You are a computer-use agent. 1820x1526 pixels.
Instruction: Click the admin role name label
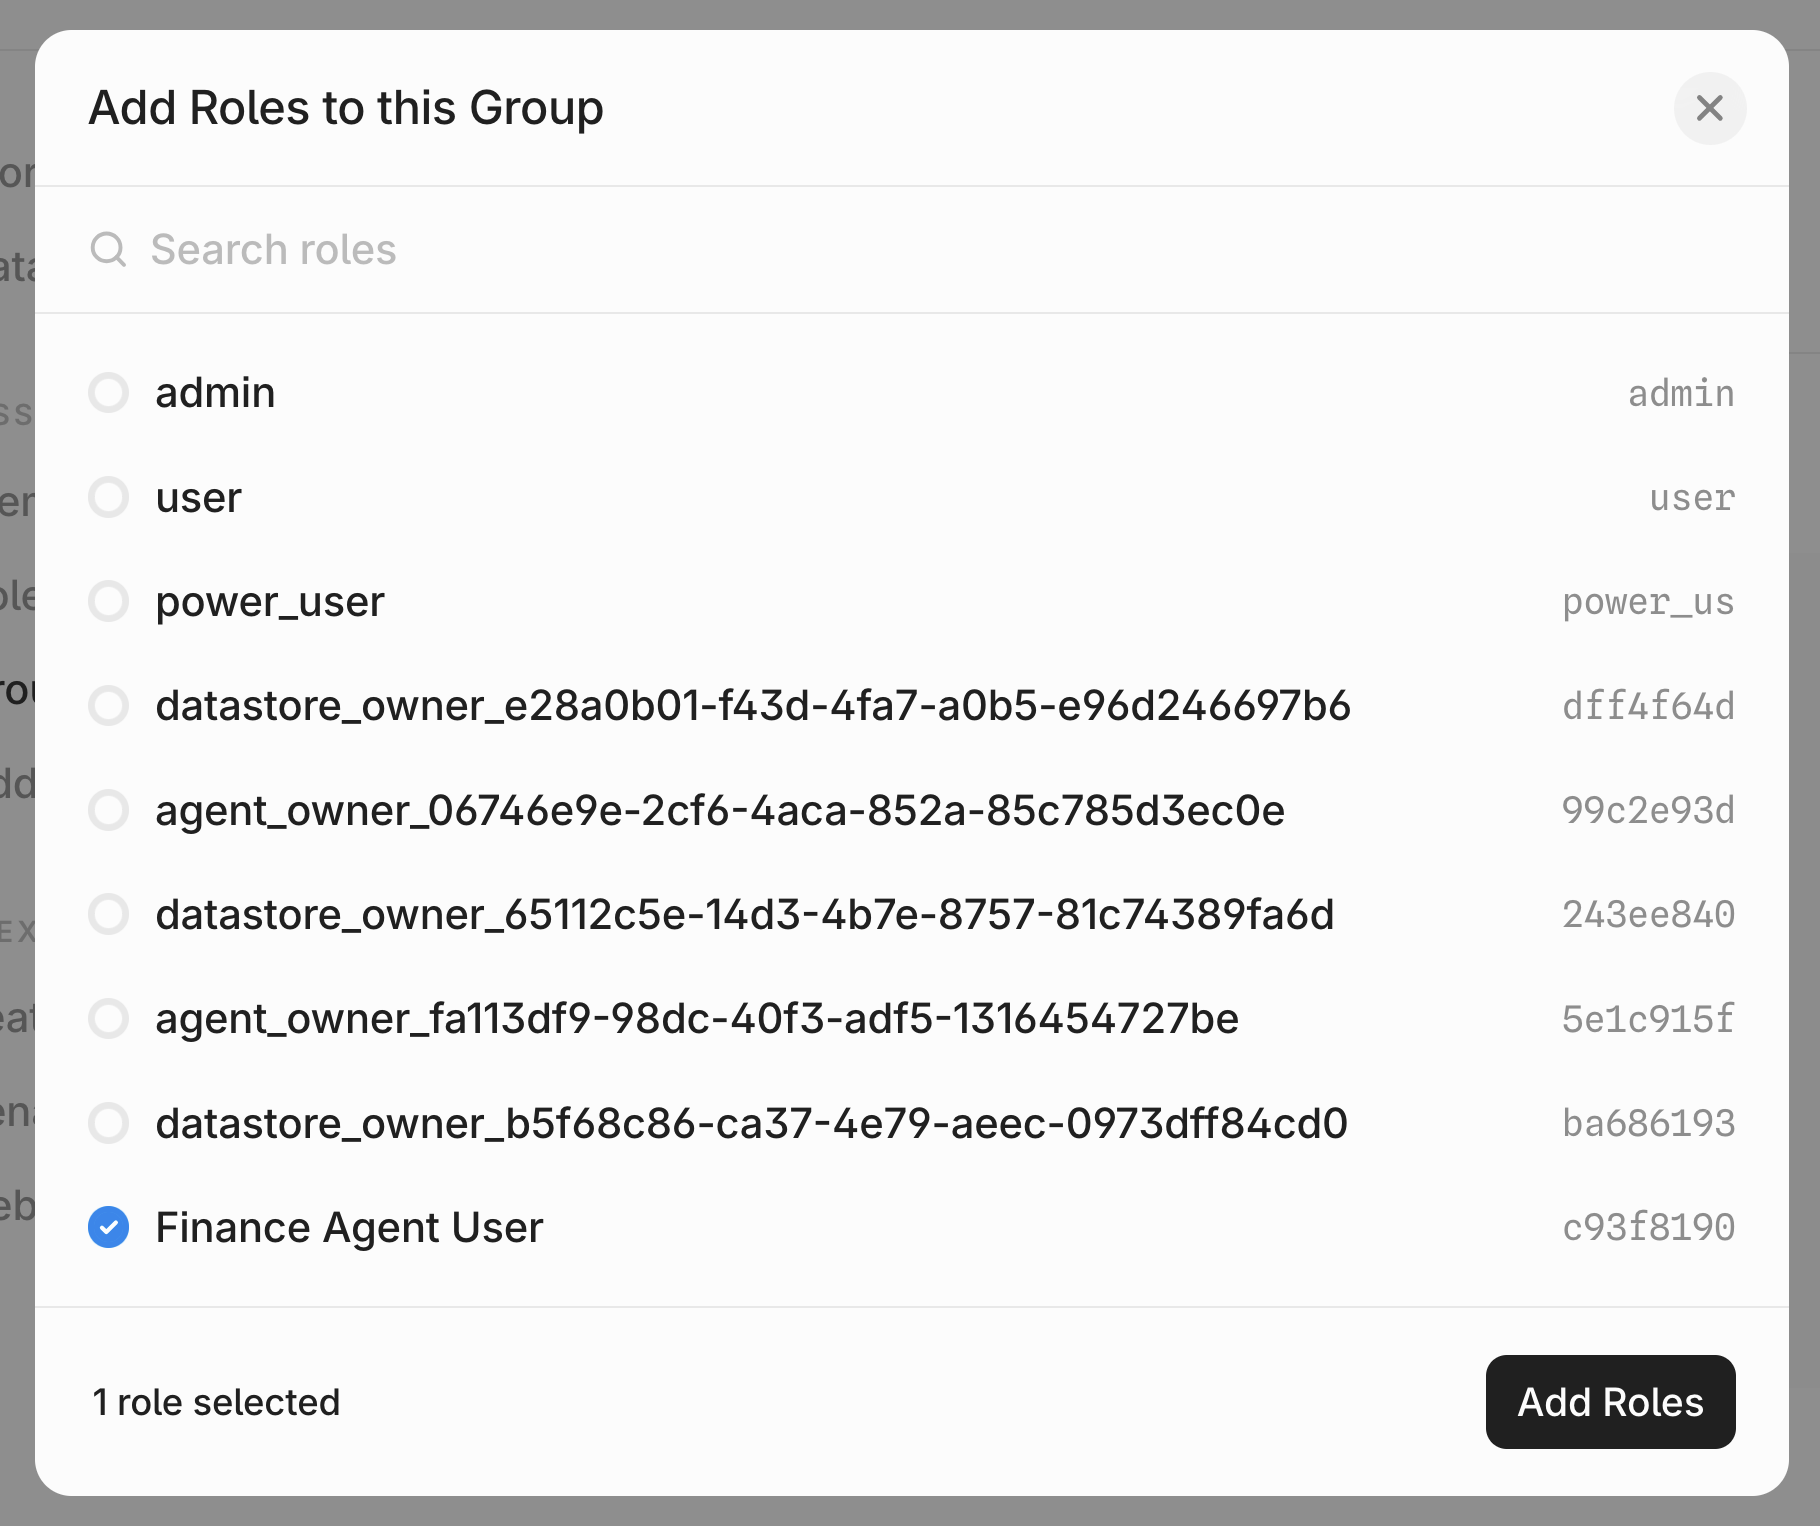coord(215,393)
